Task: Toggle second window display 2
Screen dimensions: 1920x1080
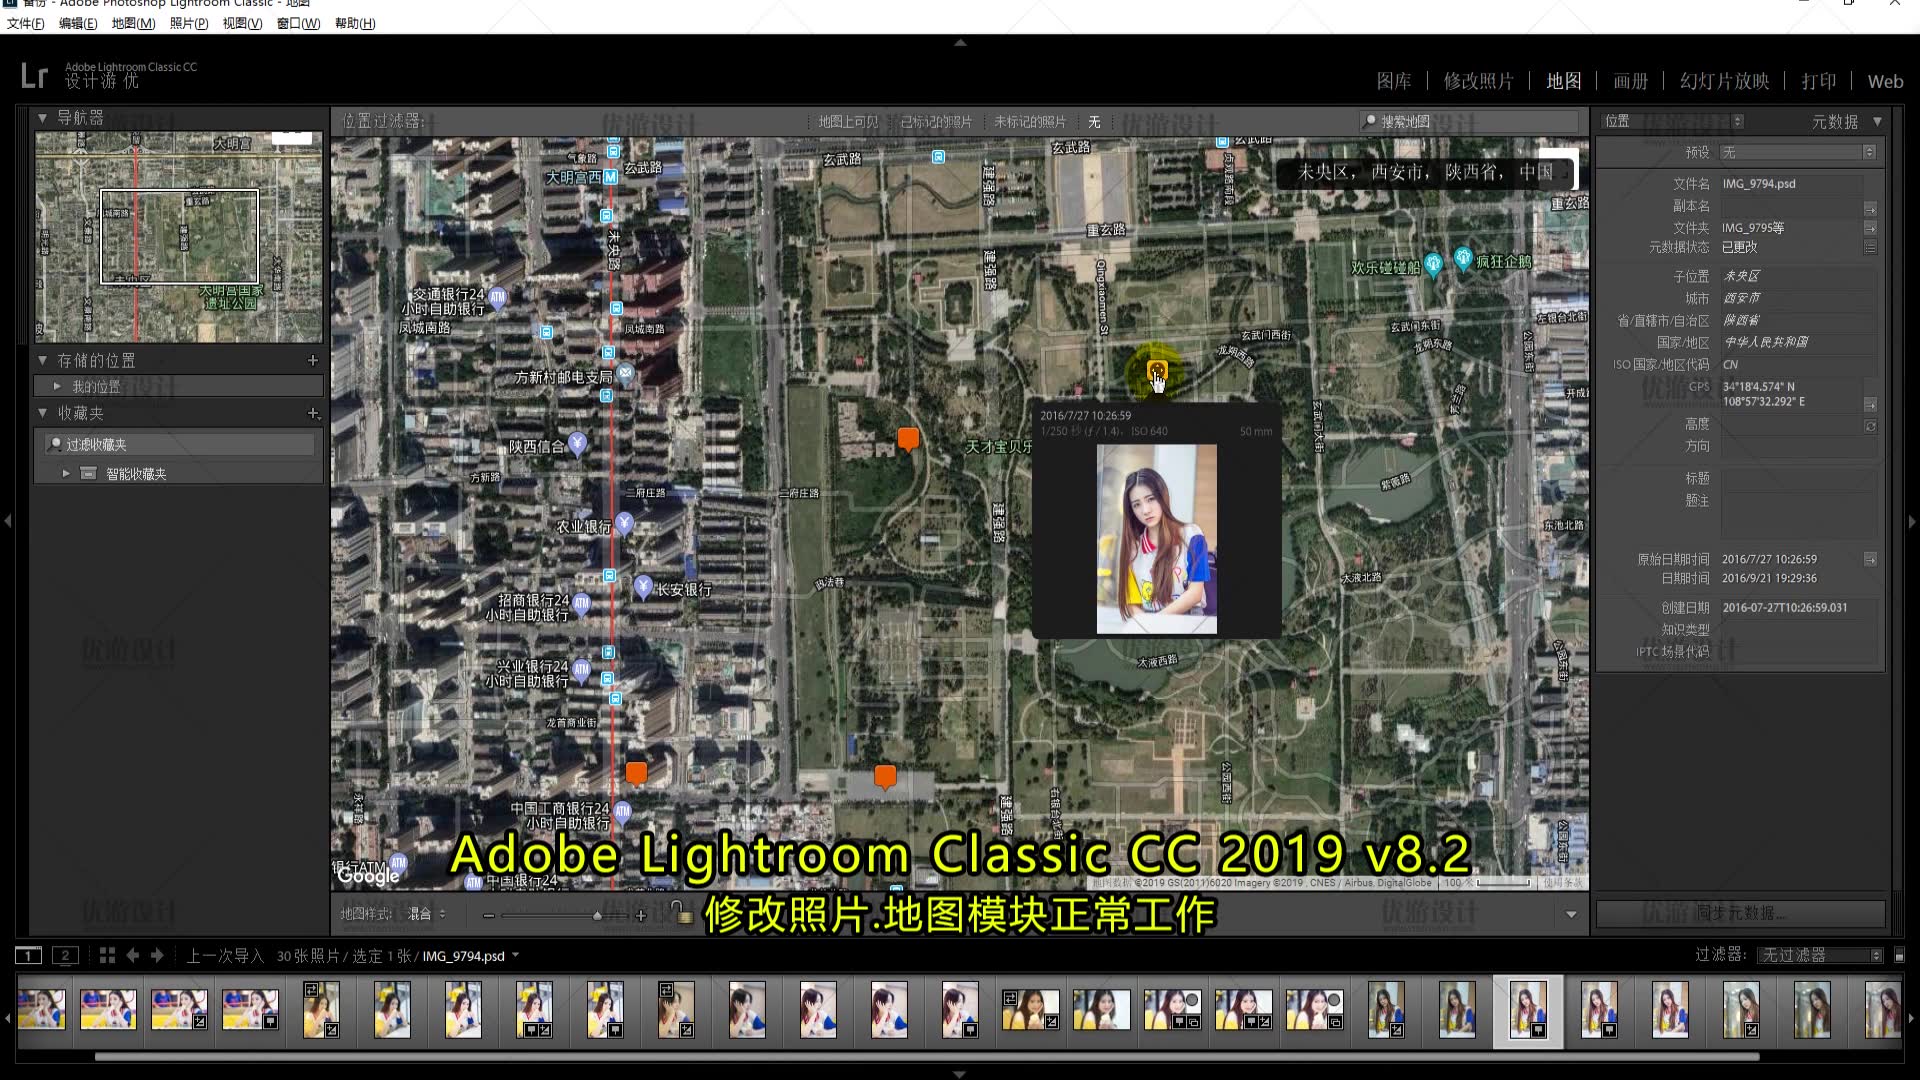Action: [x=65, y=955]
